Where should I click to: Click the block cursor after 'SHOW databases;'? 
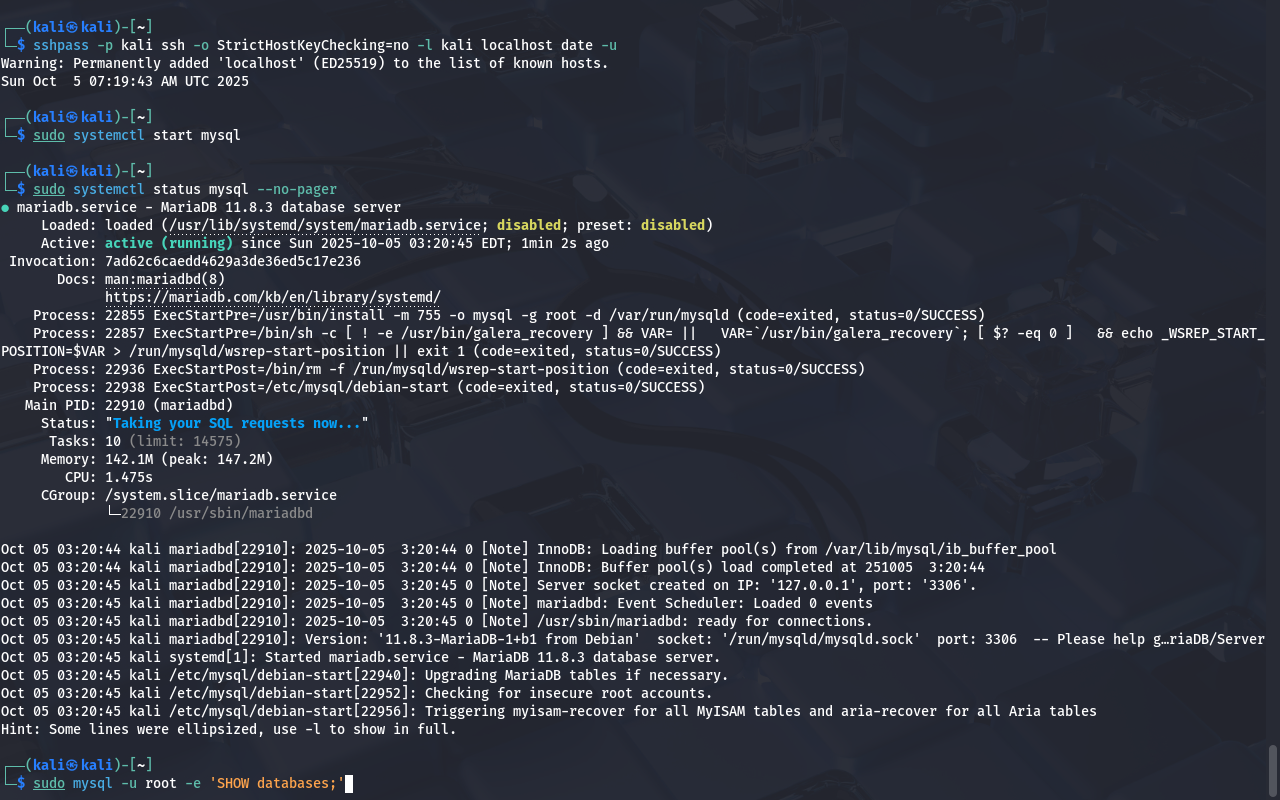[x=349, y=783]
